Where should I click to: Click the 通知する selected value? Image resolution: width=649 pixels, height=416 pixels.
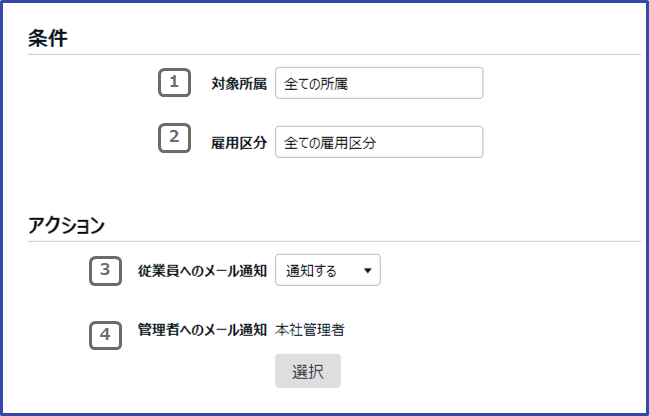[x=312, y=270]
